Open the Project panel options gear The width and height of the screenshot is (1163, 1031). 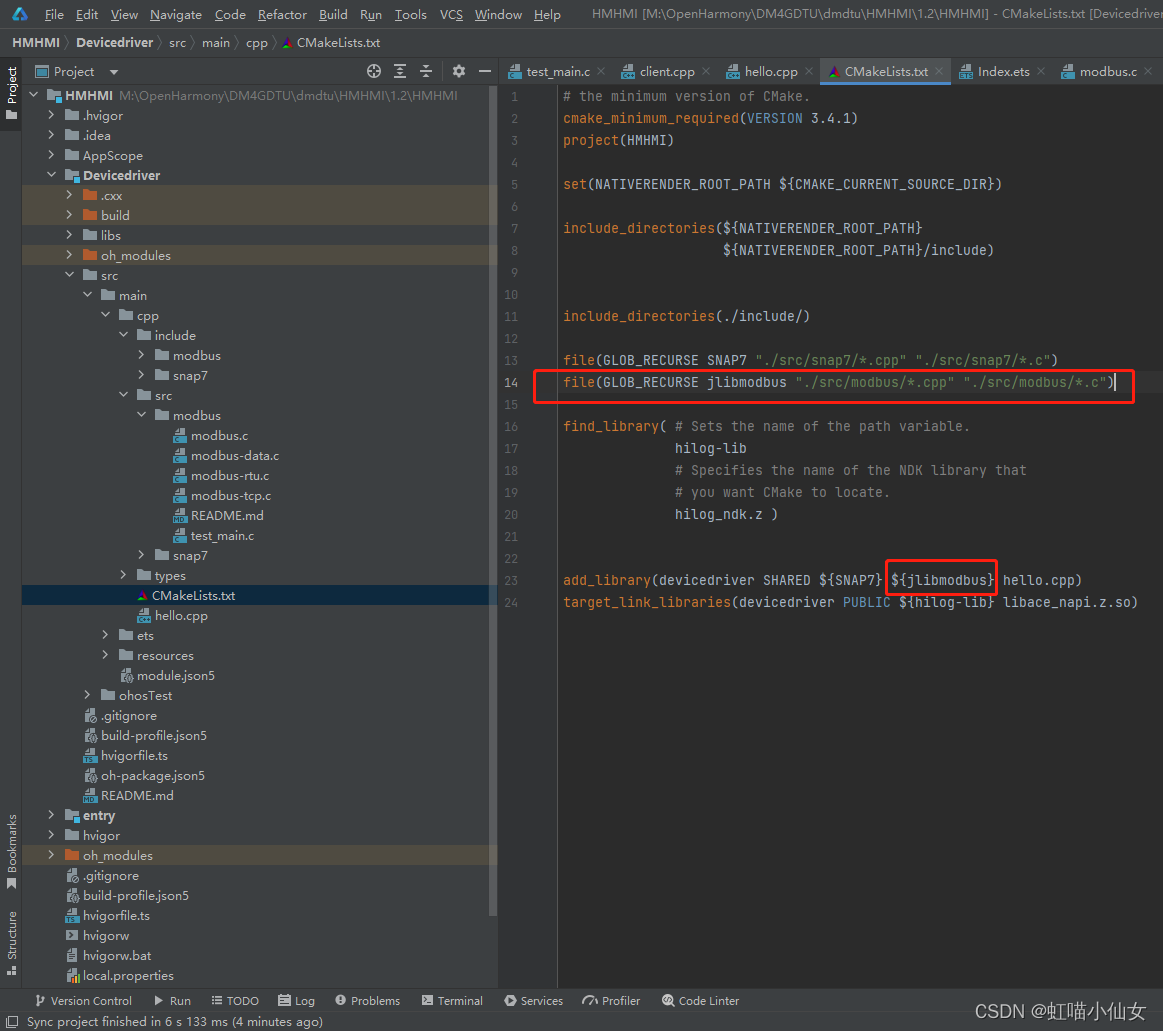click(x=457, y=71)
